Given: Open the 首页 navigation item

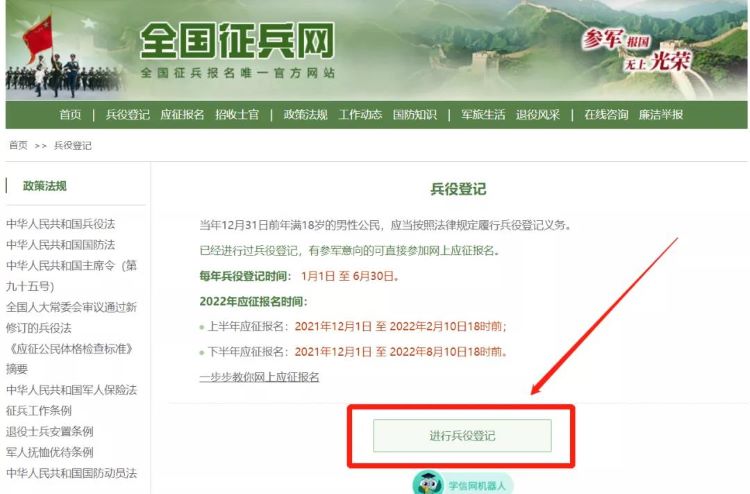Looking at the screenshot, I should point(70,115).
